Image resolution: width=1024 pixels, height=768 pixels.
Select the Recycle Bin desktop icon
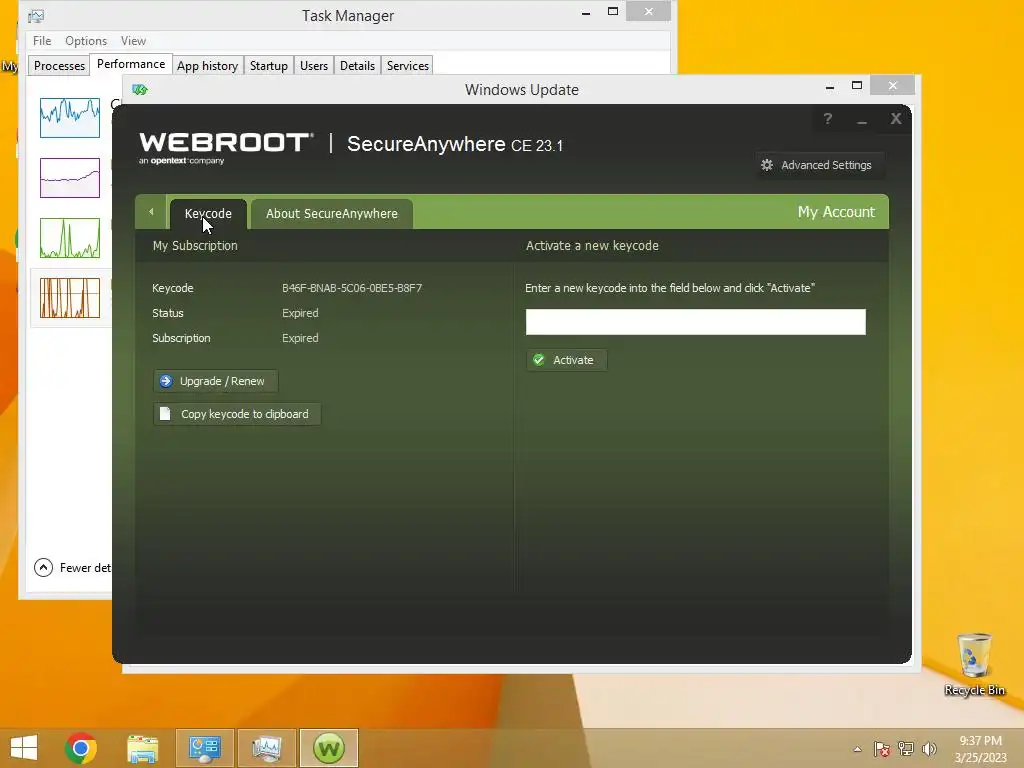(x=974, y=664)
